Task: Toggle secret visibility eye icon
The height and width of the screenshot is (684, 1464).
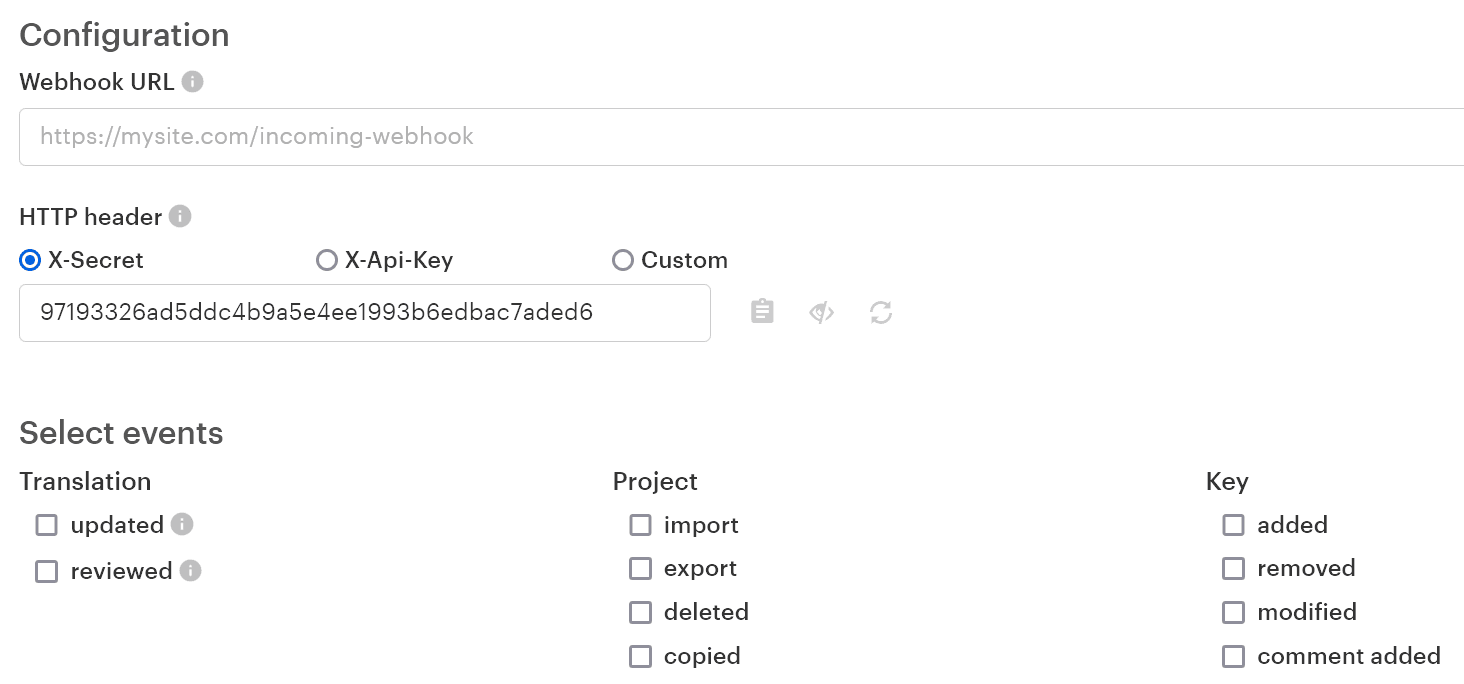Action: (x=822, y=313)
